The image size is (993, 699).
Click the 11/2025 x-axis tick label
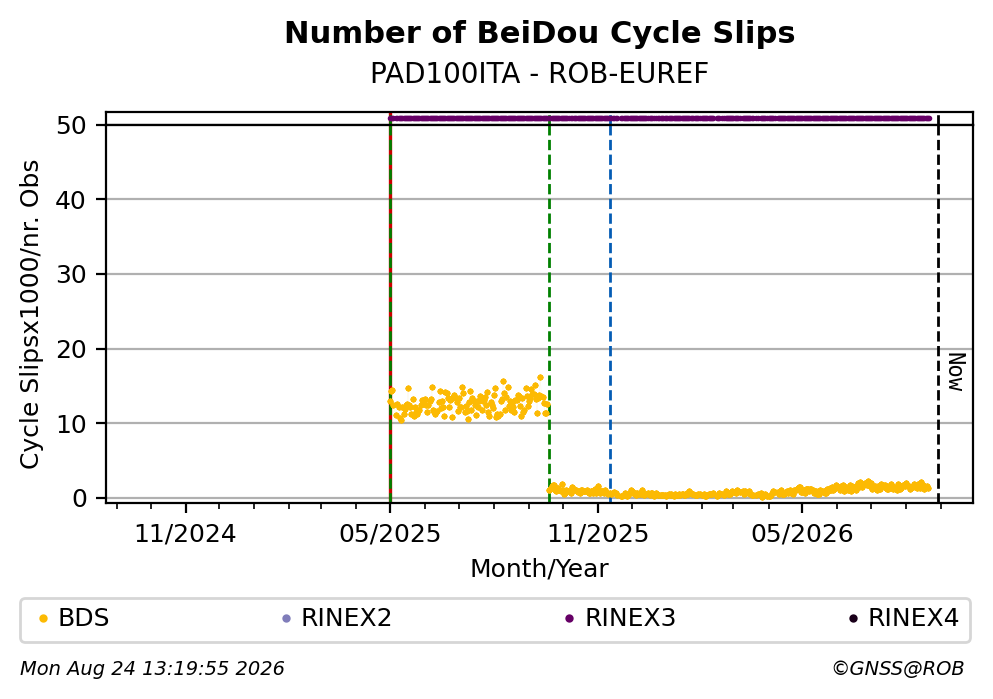[x=598, y=534]
